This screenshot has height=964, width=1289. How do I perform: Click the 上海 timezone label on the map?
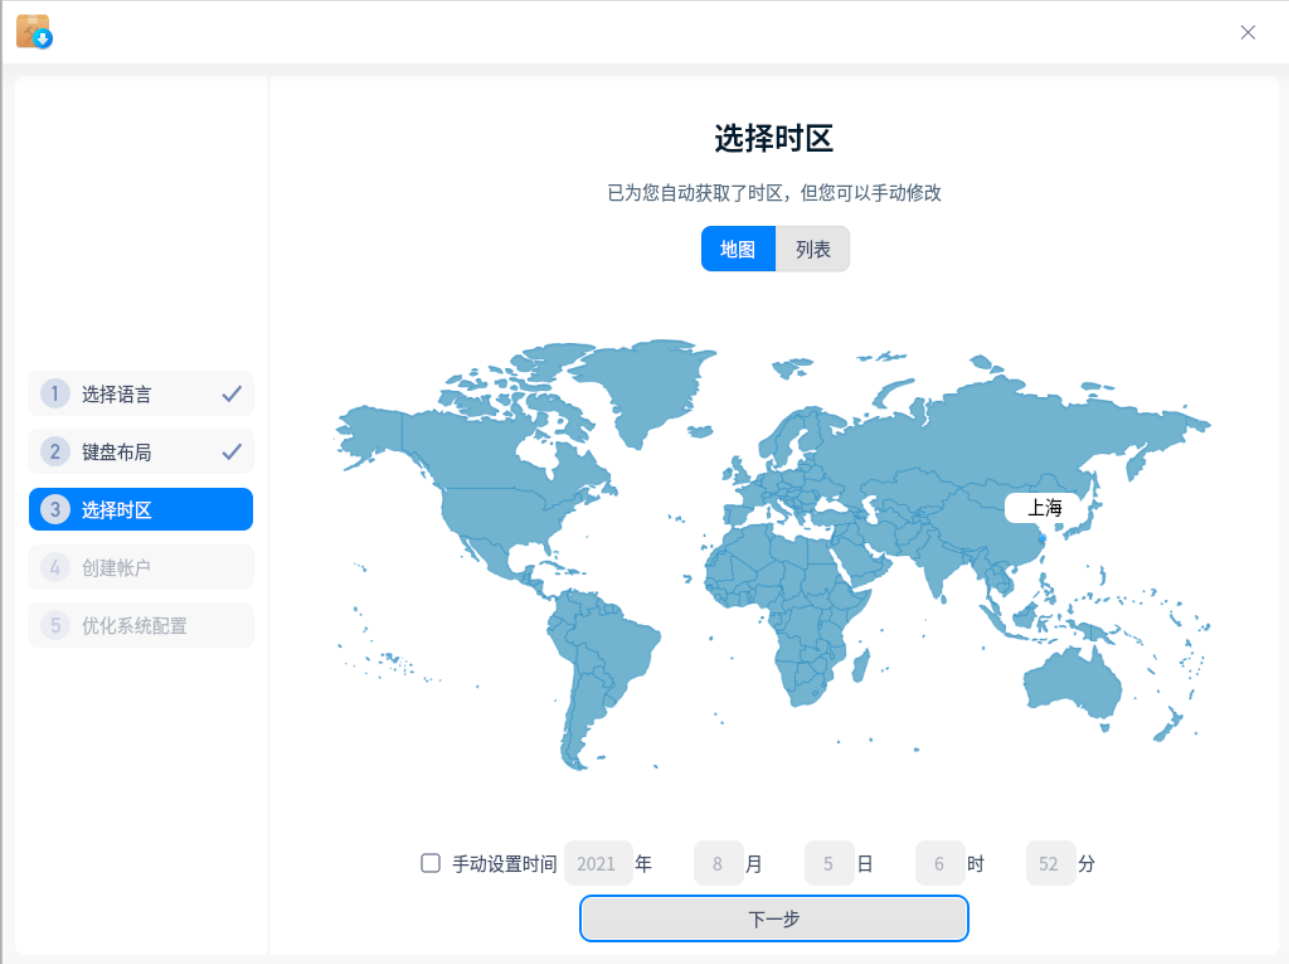tap(1043, 508)
